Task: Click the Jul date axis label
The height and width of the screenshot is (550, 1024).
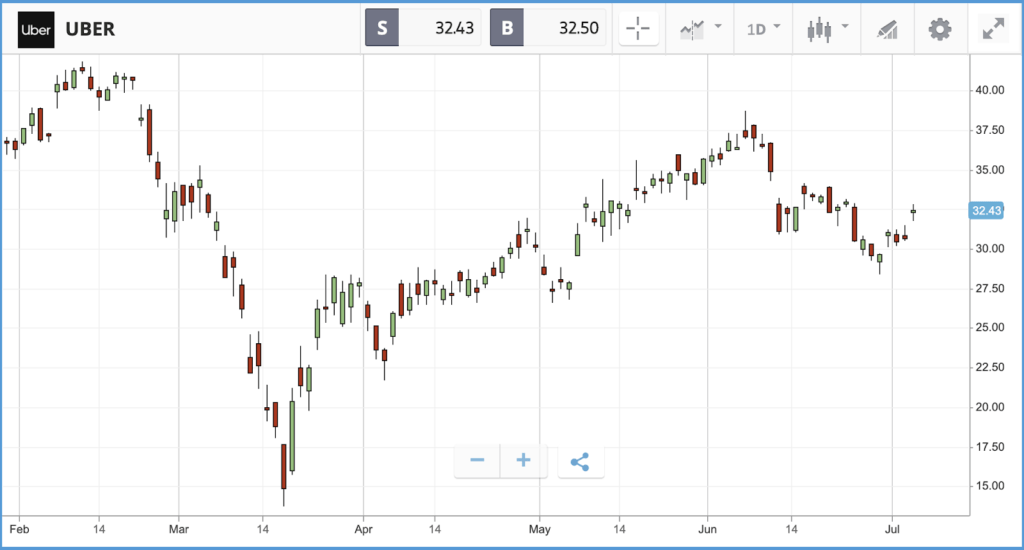Action: tap(892, 529)
